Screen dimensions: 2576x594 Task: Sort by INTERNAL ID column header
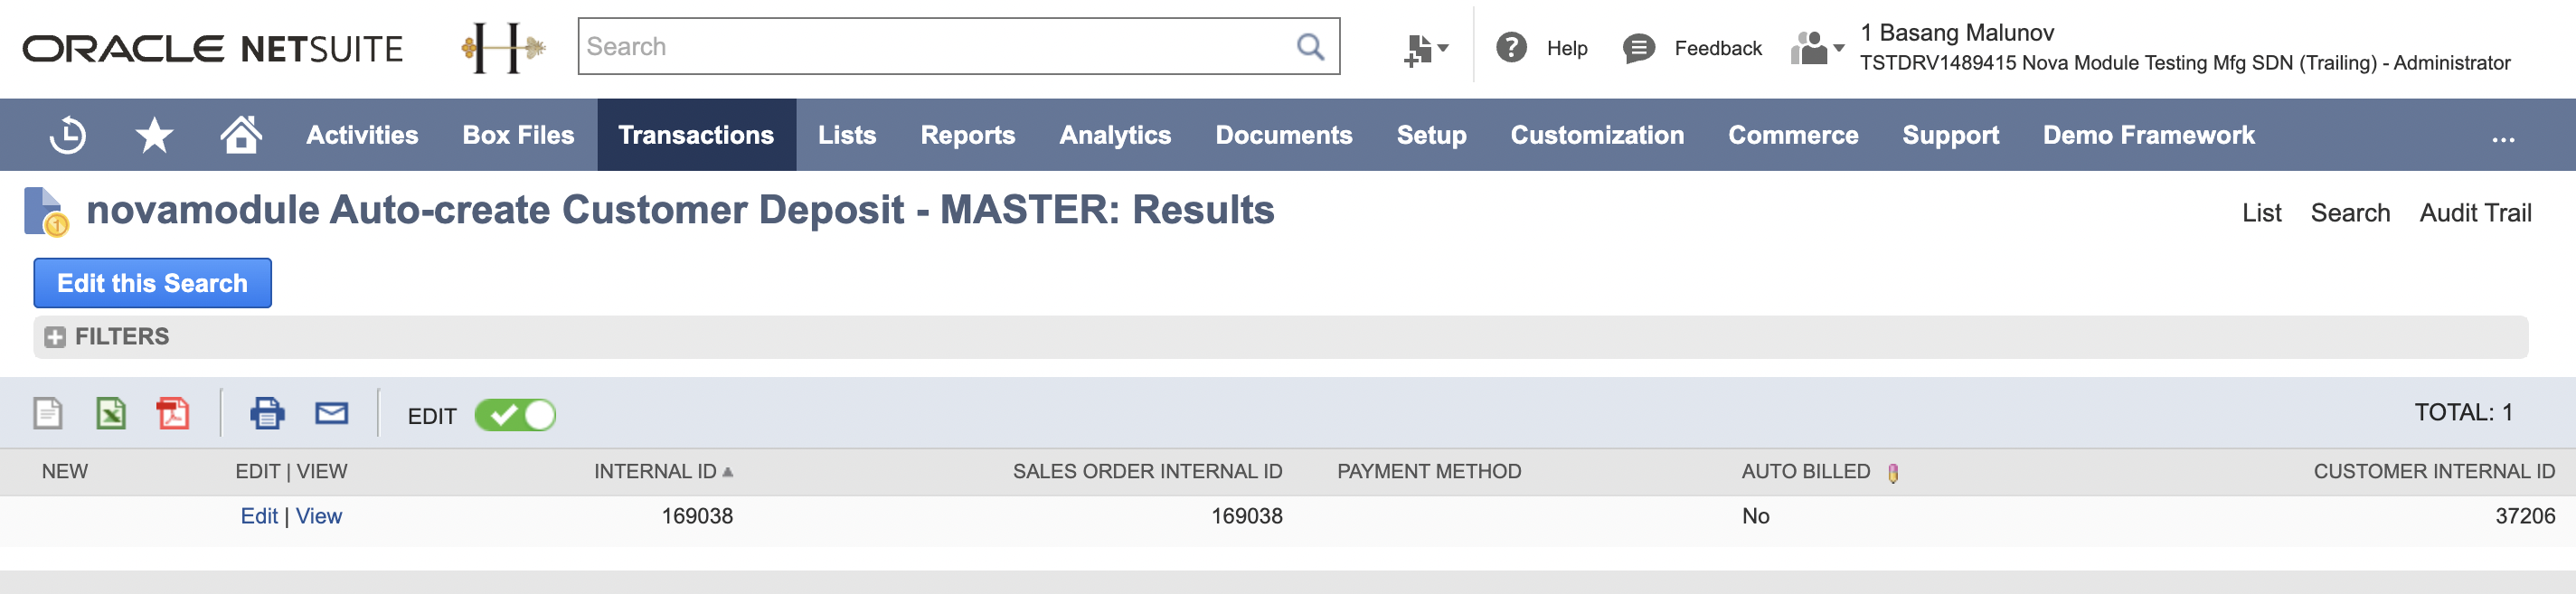coord(663,471)
